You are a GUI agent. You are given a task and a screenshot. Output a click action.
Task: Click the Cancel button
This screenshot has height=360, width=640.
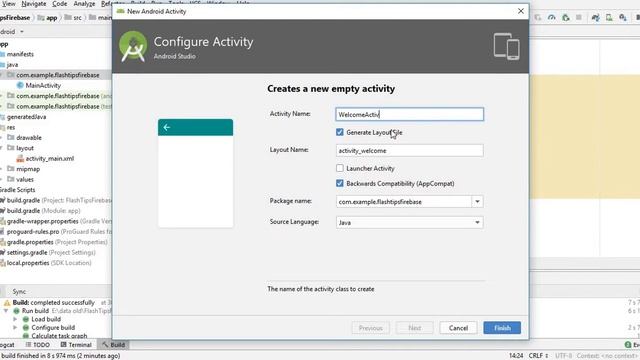tap(458, 328)
